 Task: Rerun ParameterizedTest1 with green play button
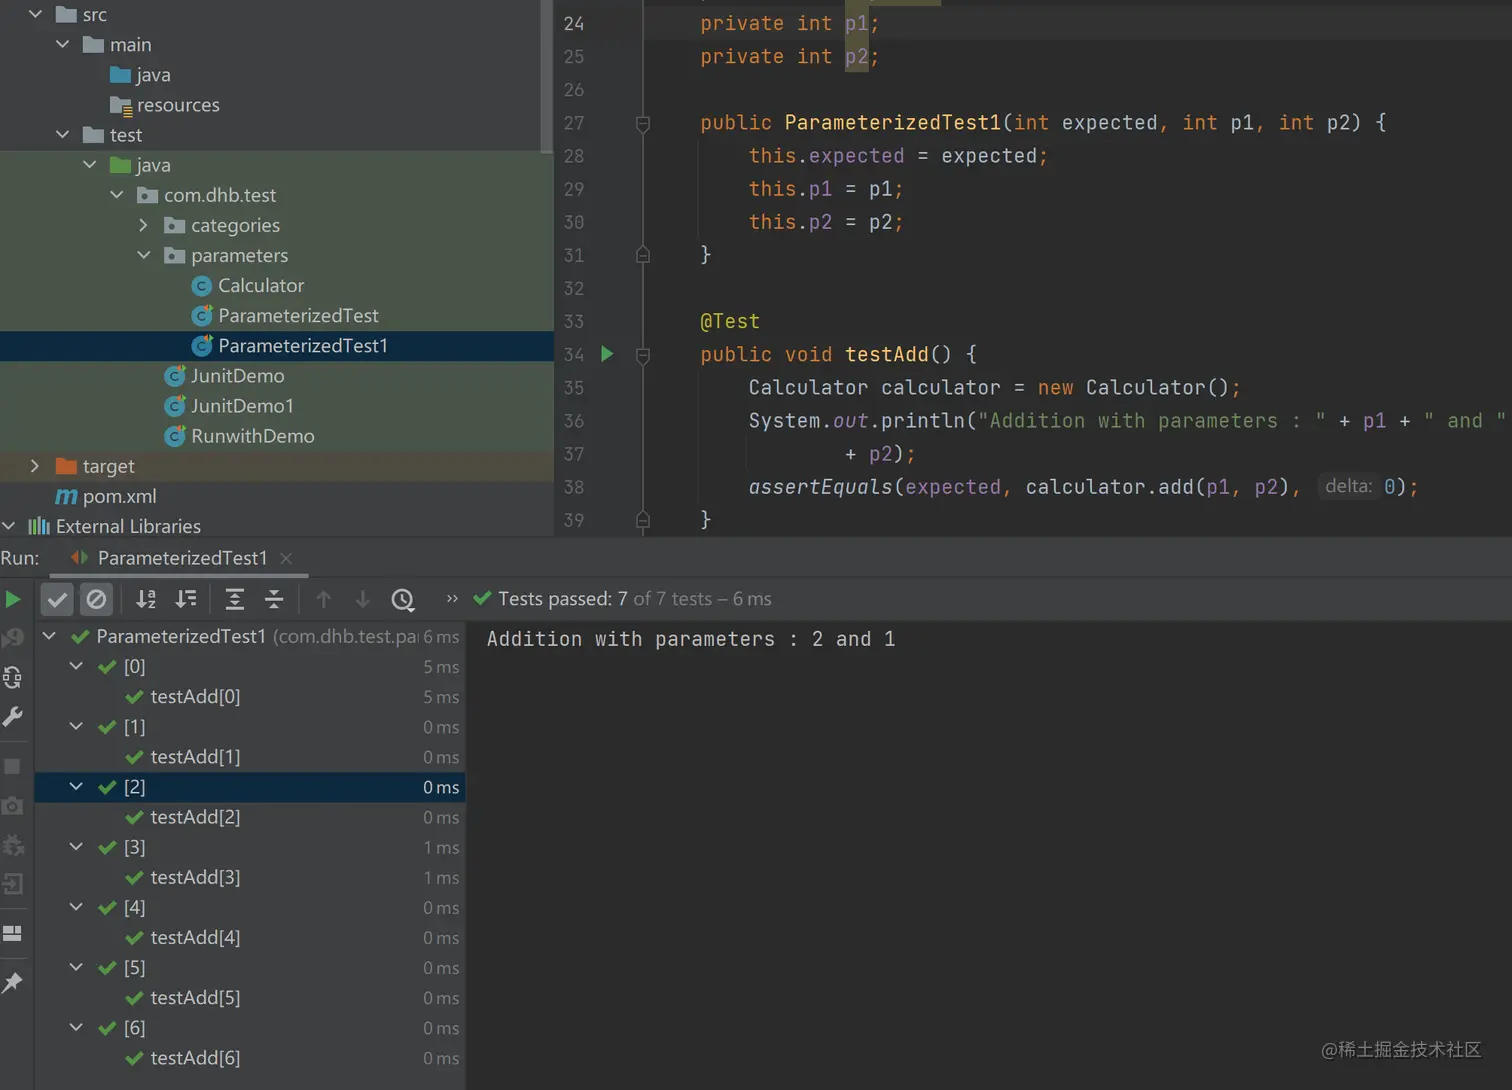click(x=13, y=599)
